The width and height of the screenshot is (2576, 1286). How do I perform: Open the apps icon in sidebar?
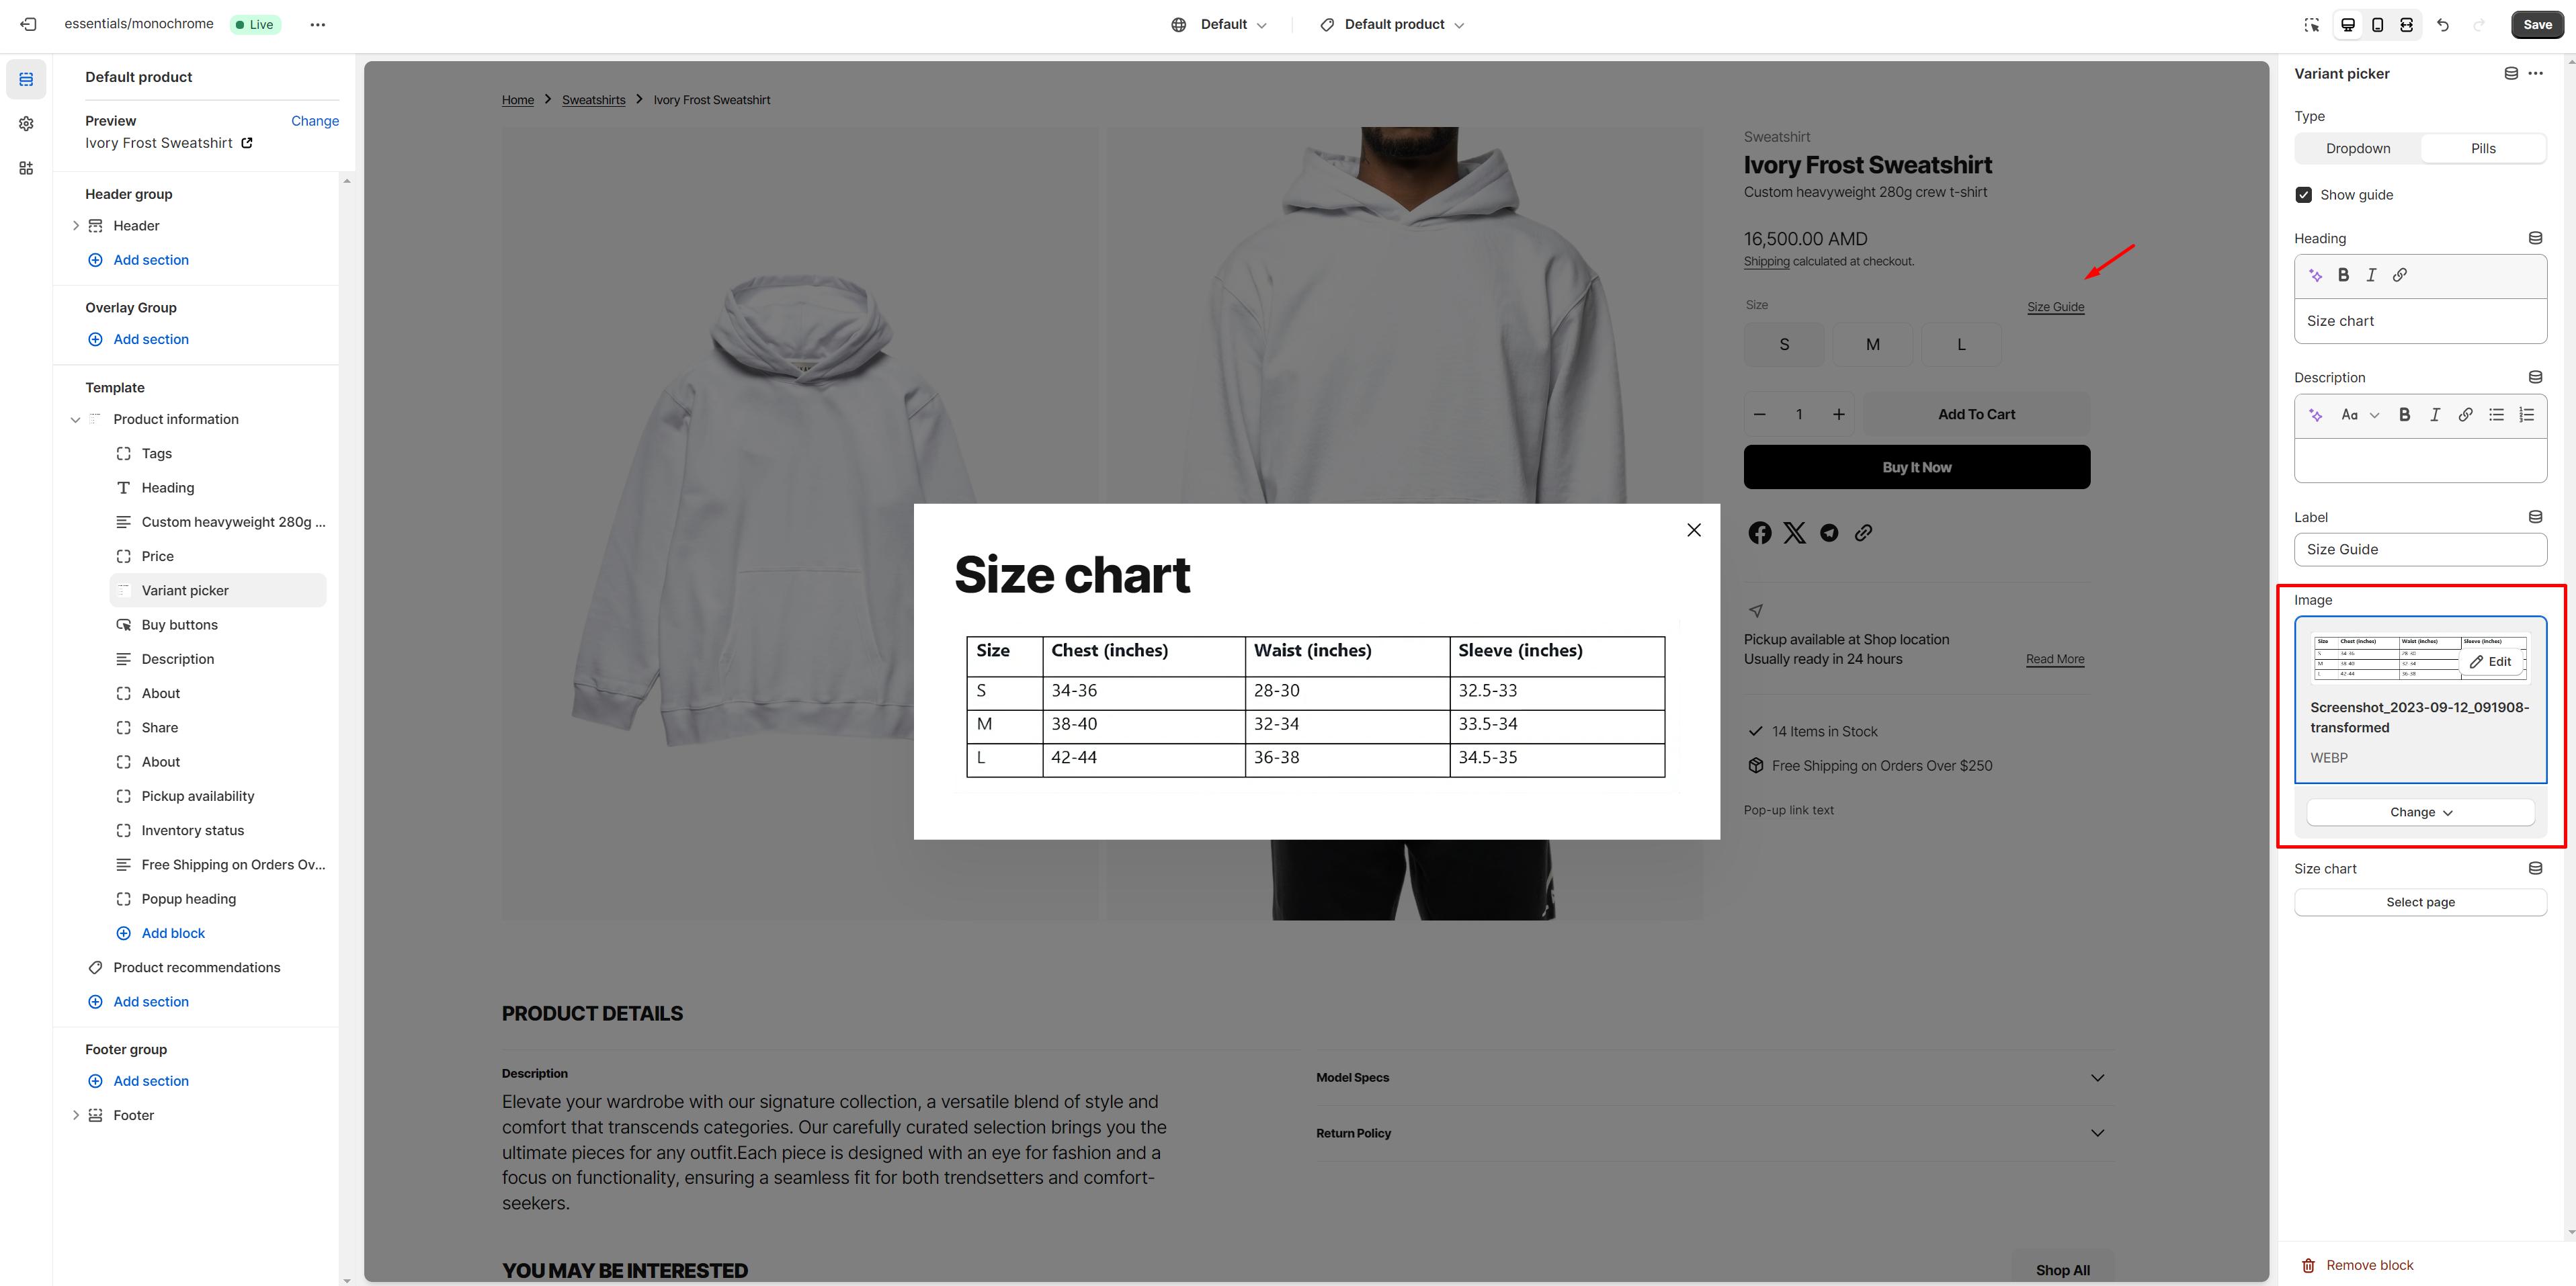26,168
